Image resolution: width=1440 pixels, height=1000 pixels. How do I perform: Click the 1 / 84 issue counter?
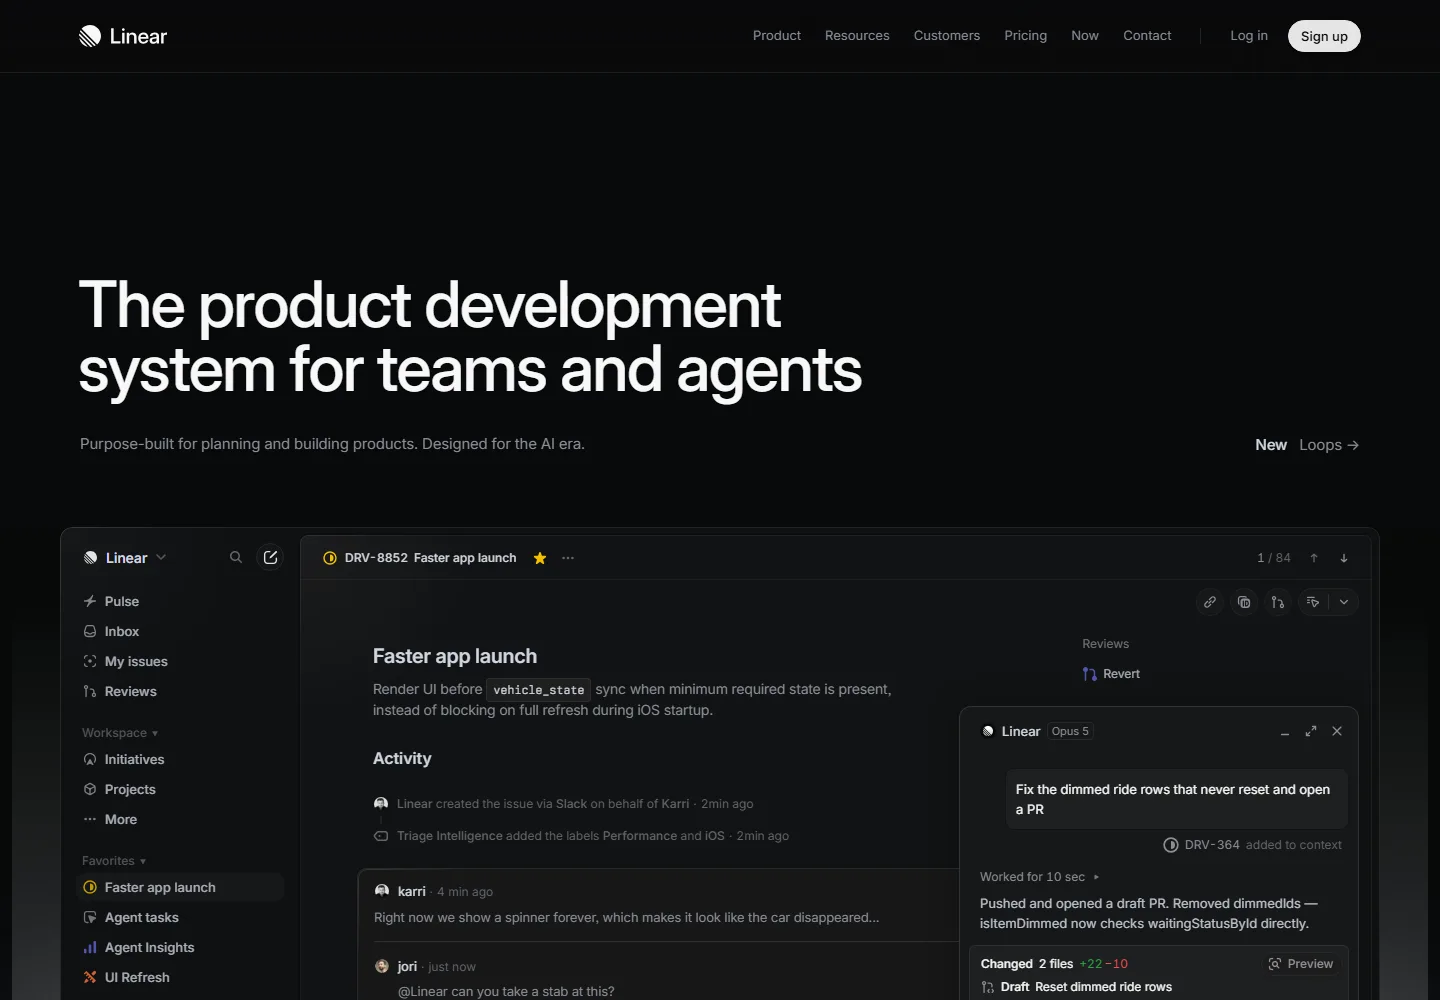(x=1274, y=558)
